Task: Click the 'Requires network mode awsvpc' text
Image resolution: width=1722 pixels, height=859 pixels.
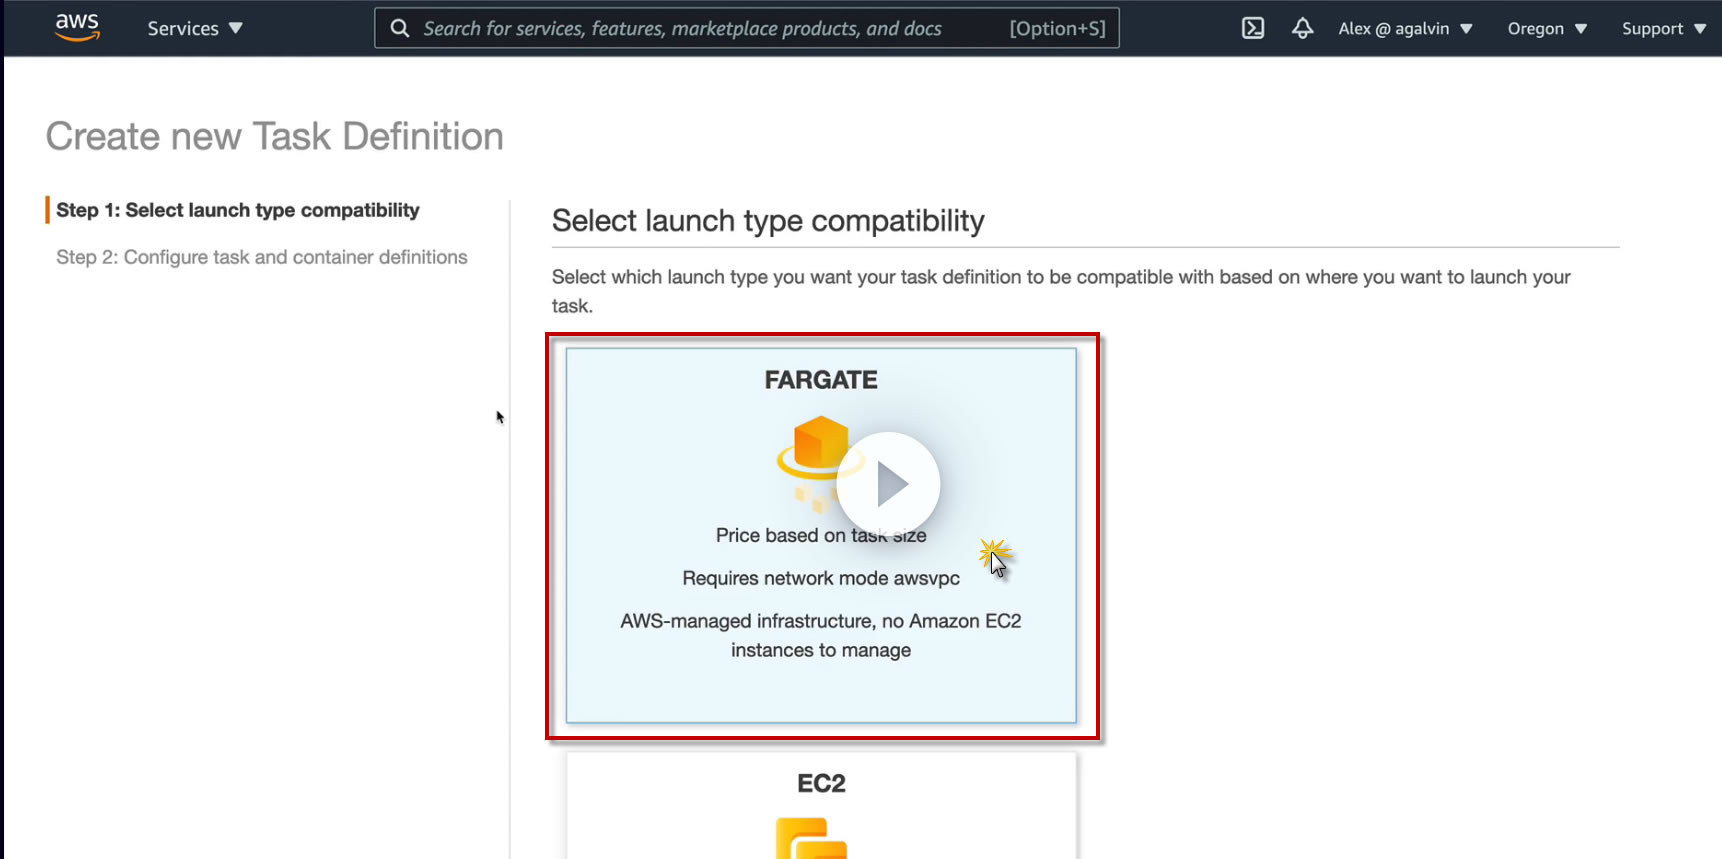Action: (x=821, y=578)
